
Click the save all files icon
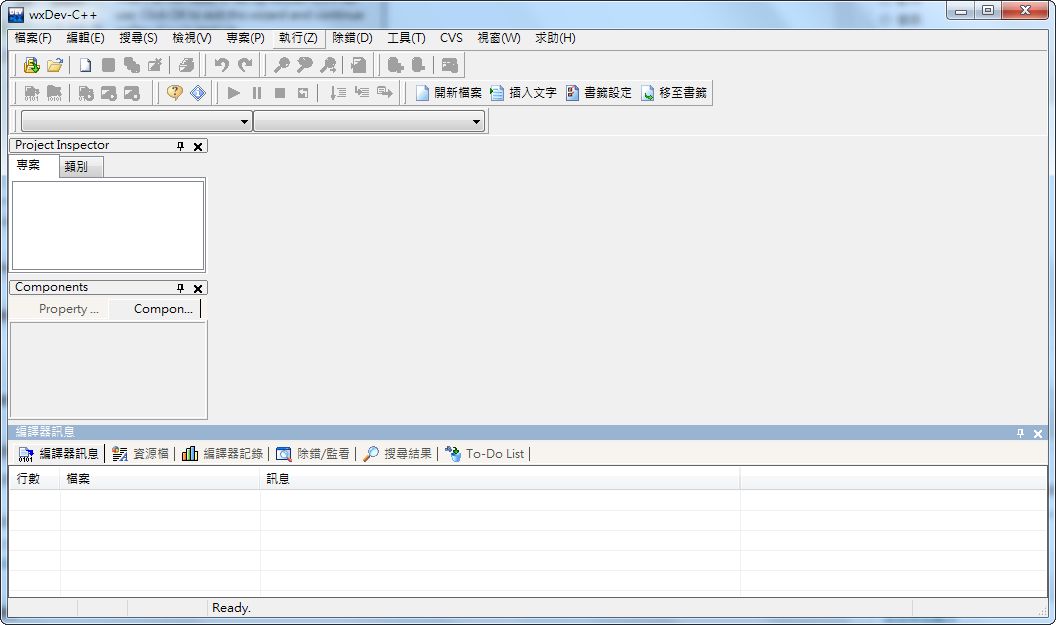point(131,65)
